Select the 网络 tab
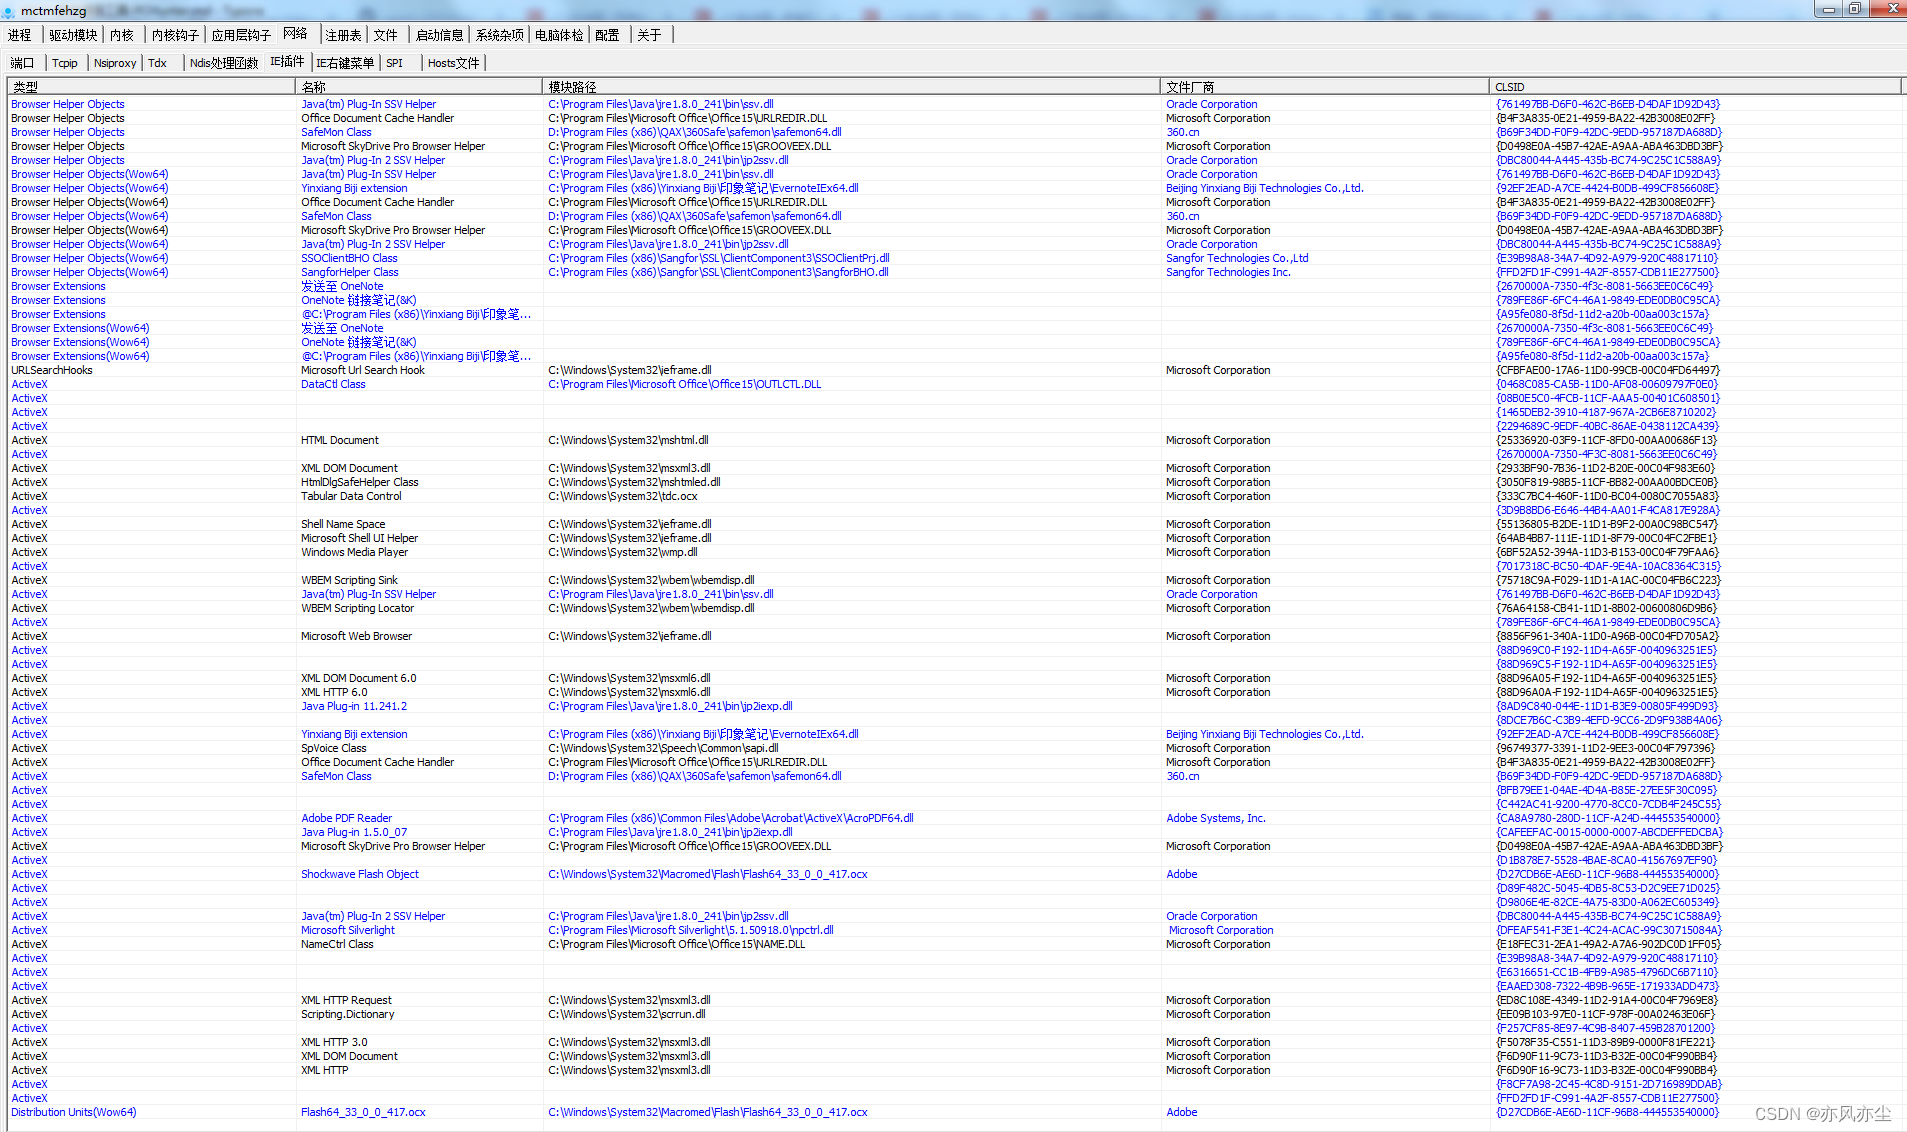The width and height of the screenshot is (1907, 1132). click(x=295, y=34)
